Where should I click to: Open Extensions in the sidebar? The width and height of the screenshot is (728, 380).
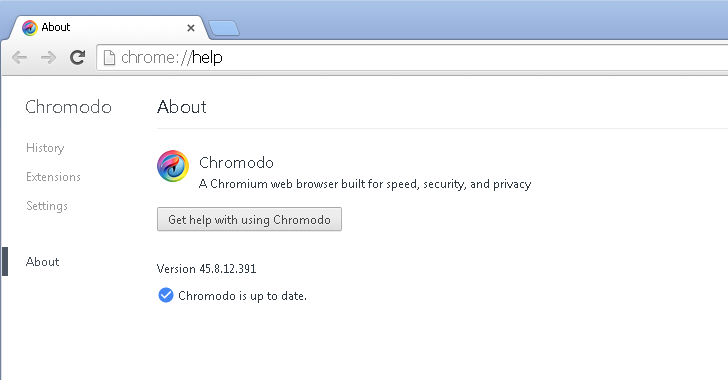pos(53,177)
